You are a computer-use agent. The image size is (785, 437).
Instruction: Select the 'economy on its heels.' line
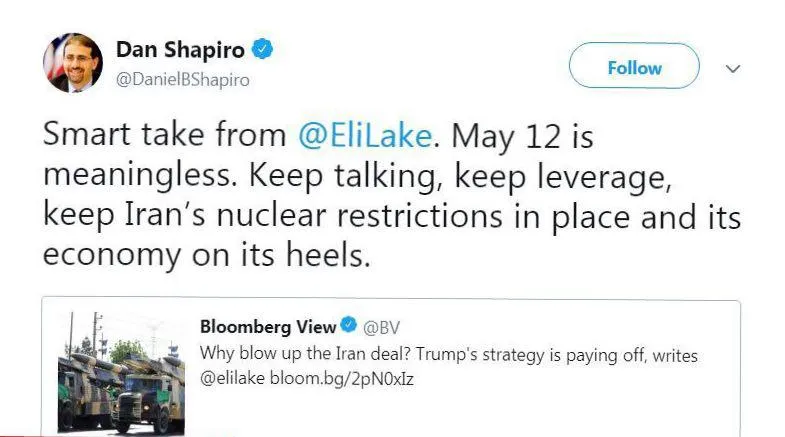(x=207, y=255)
